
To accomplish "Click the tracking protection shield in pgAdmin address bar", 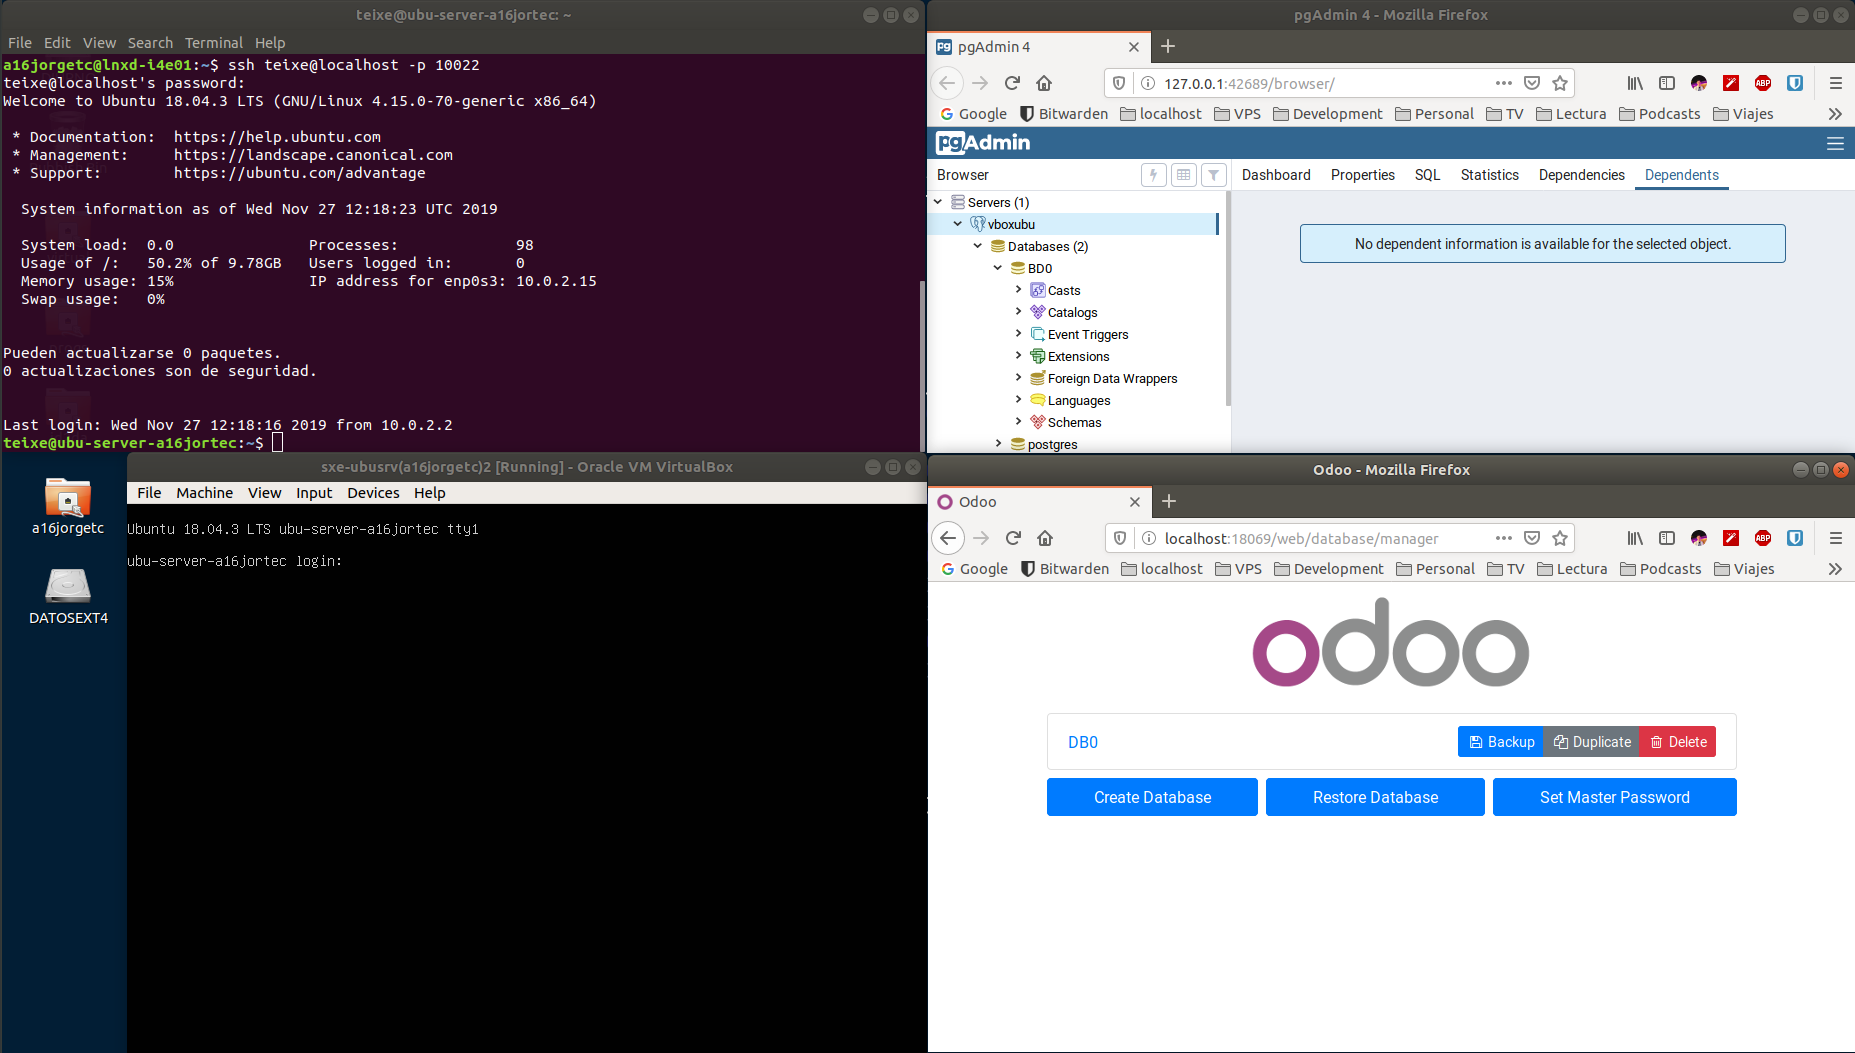I will 1118,83.
